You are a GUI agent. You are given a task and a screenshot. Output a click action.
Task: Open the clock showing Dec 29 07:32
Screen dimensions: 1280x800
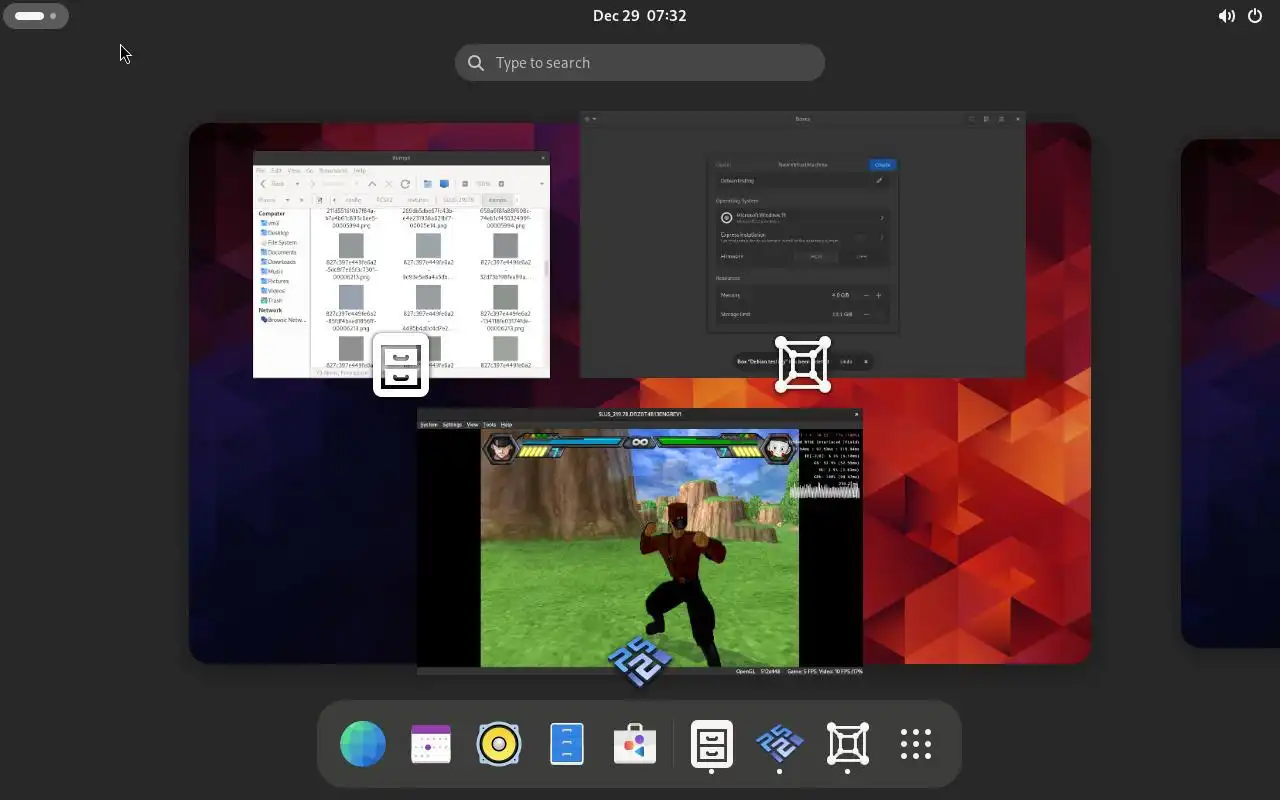coord(640,16)
